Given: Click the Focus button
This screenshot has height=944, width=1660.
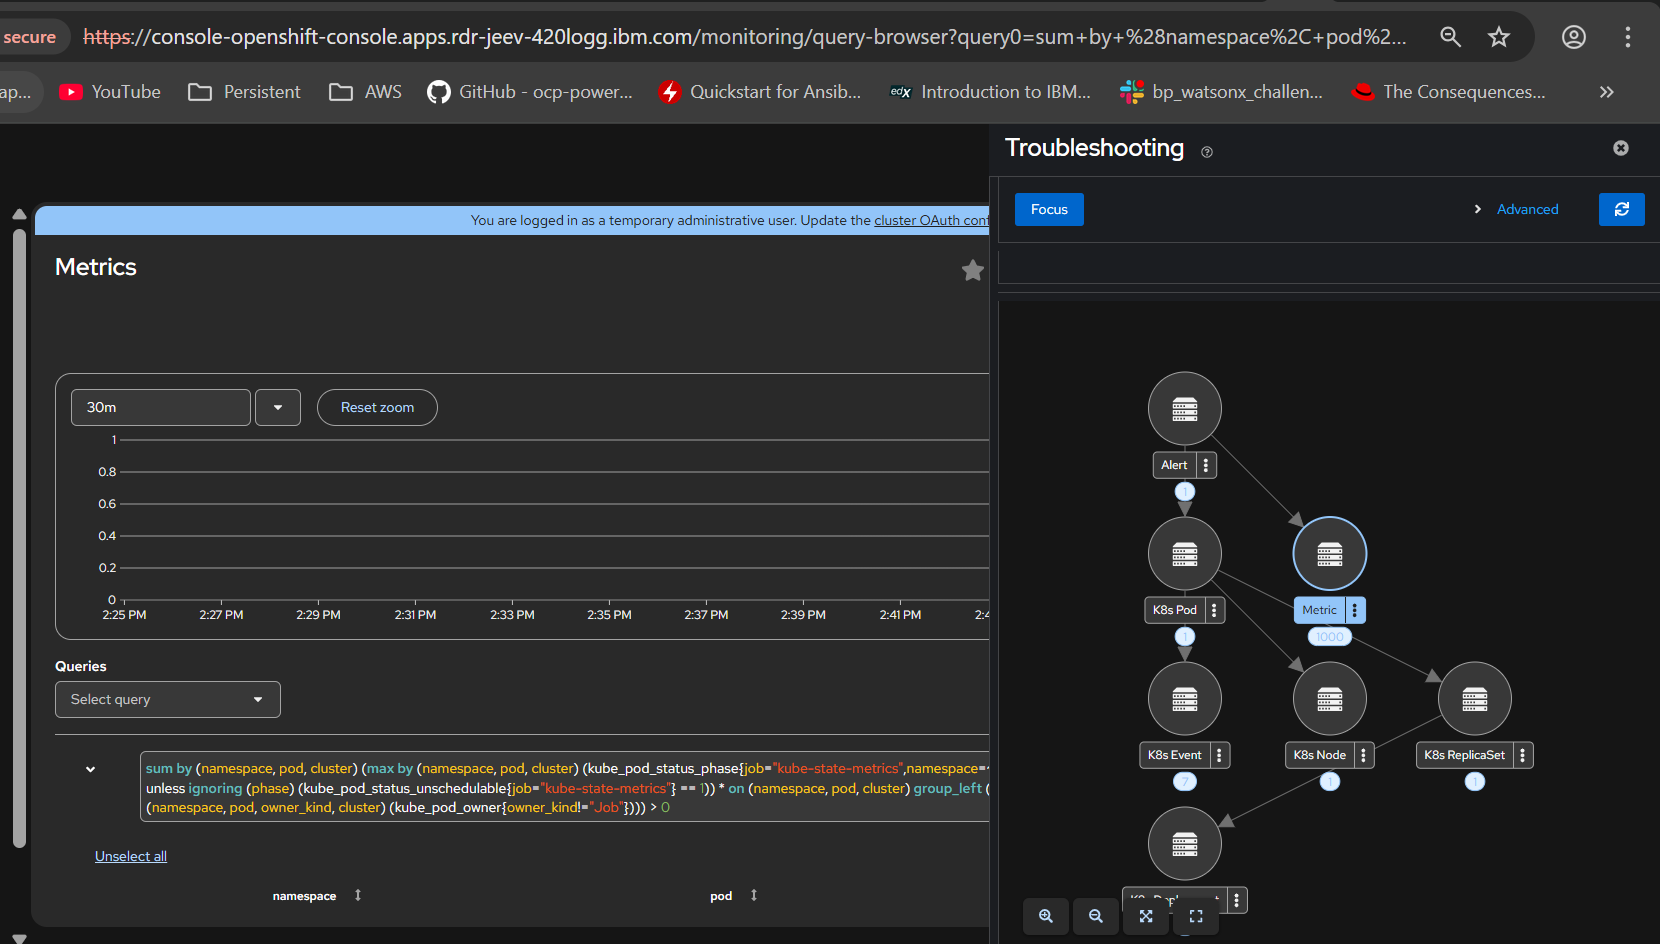Looking at the screenshot, I should click(x=1049, y=209).
